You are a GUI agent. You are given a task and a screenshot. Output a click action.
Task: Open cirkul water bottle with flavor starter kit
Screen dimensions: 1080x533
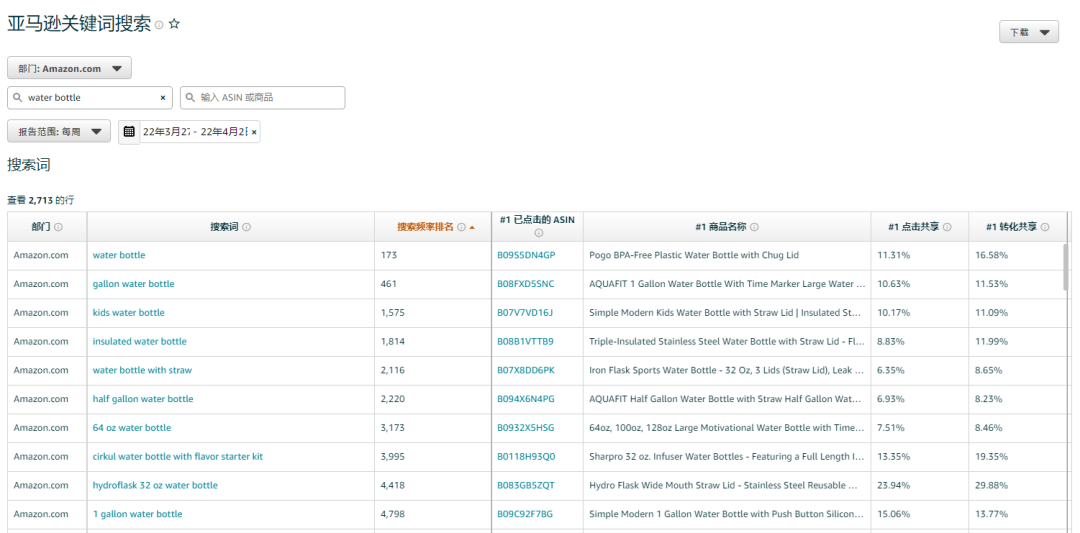coord(178,457)
